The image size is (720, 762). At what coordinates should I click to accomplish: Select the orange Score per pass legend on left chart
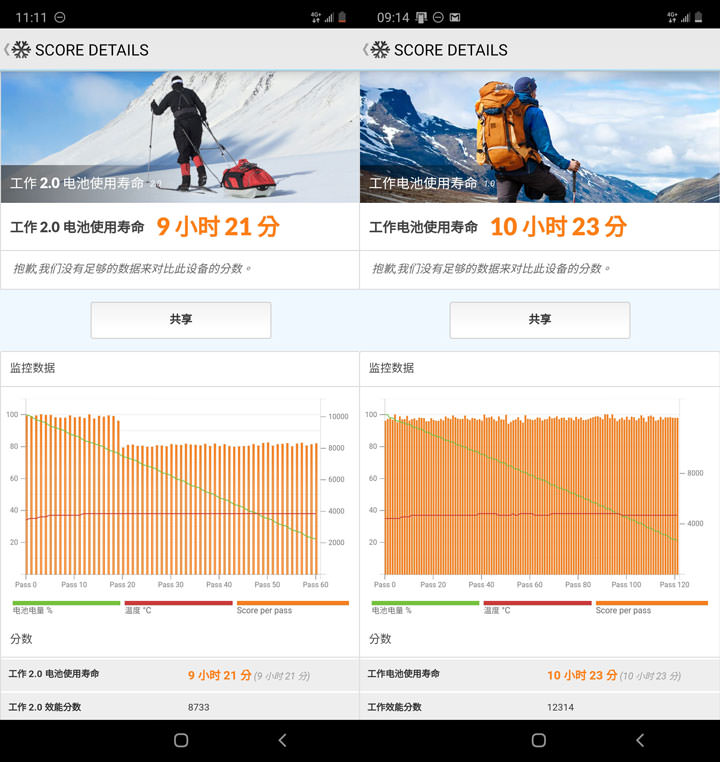click(292, 607)
